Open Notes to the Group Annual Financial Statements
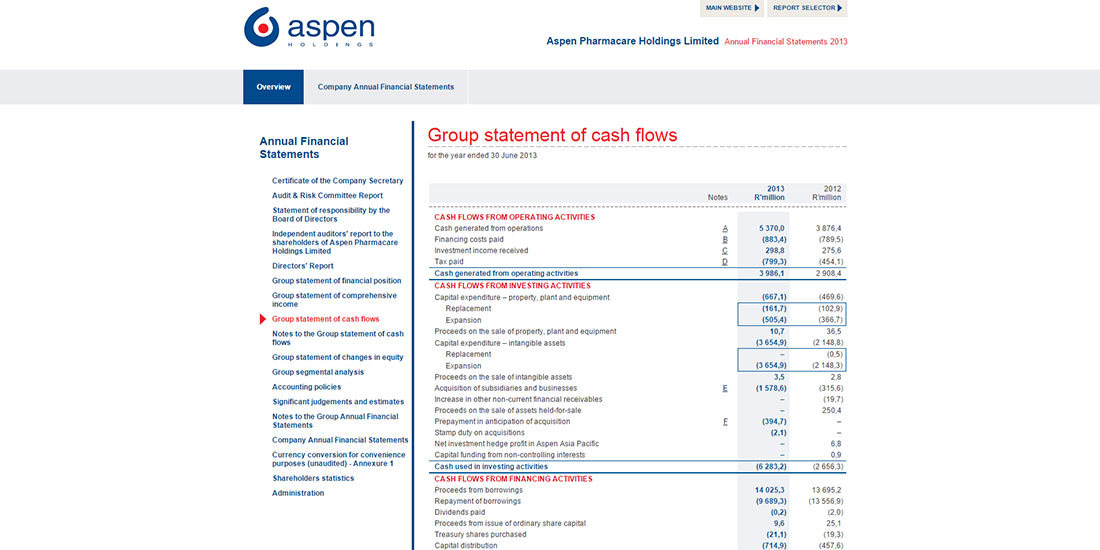The height and width of the screenshot is (550, 1100). tap(335, 421)
